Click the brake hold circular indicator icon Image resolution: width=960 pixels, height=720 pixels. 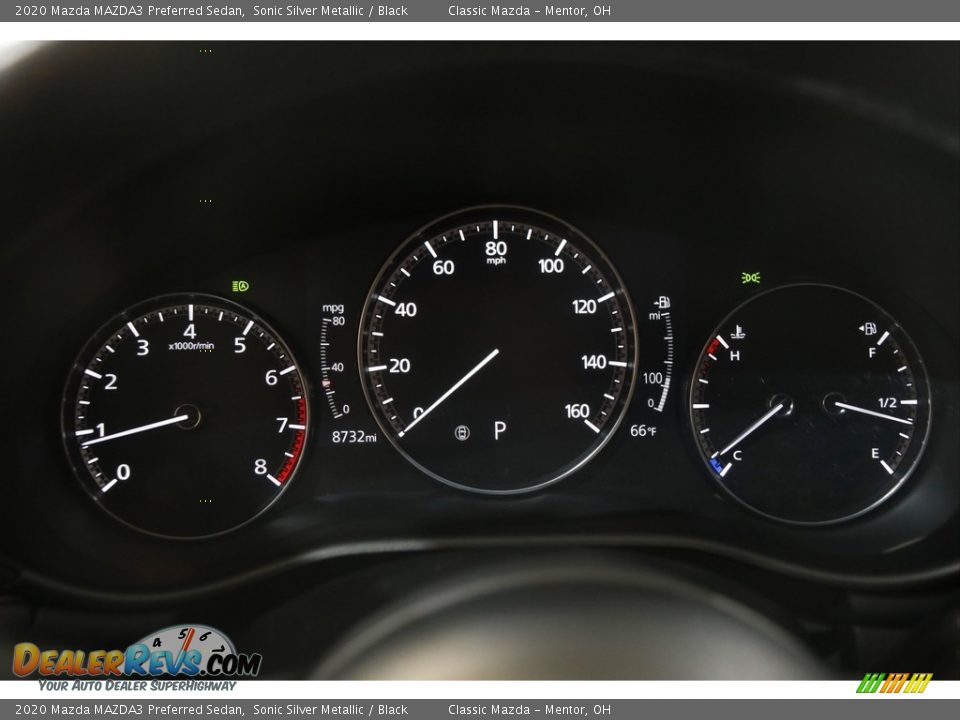pyautogui.click(x=461, y=432)
